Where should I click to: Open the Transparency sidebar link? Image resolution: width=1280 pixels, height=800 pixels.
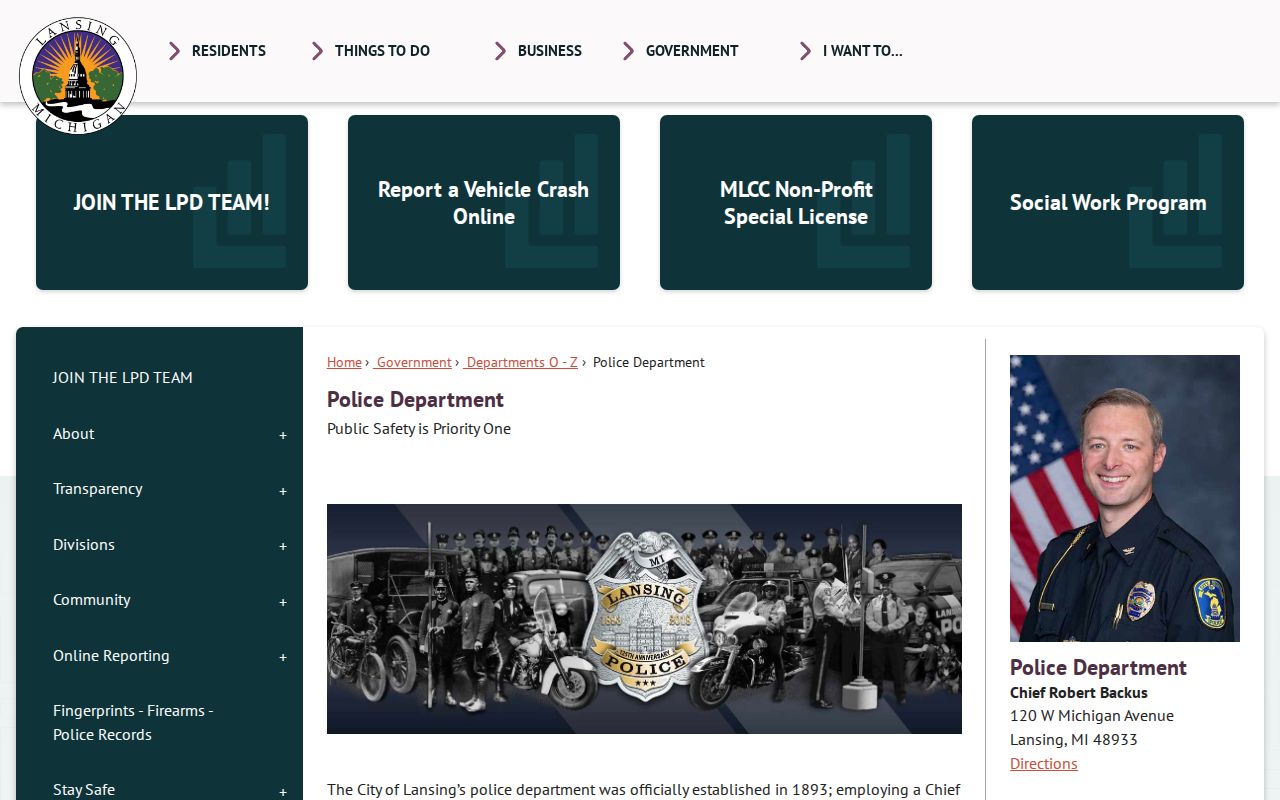point(98,489)
